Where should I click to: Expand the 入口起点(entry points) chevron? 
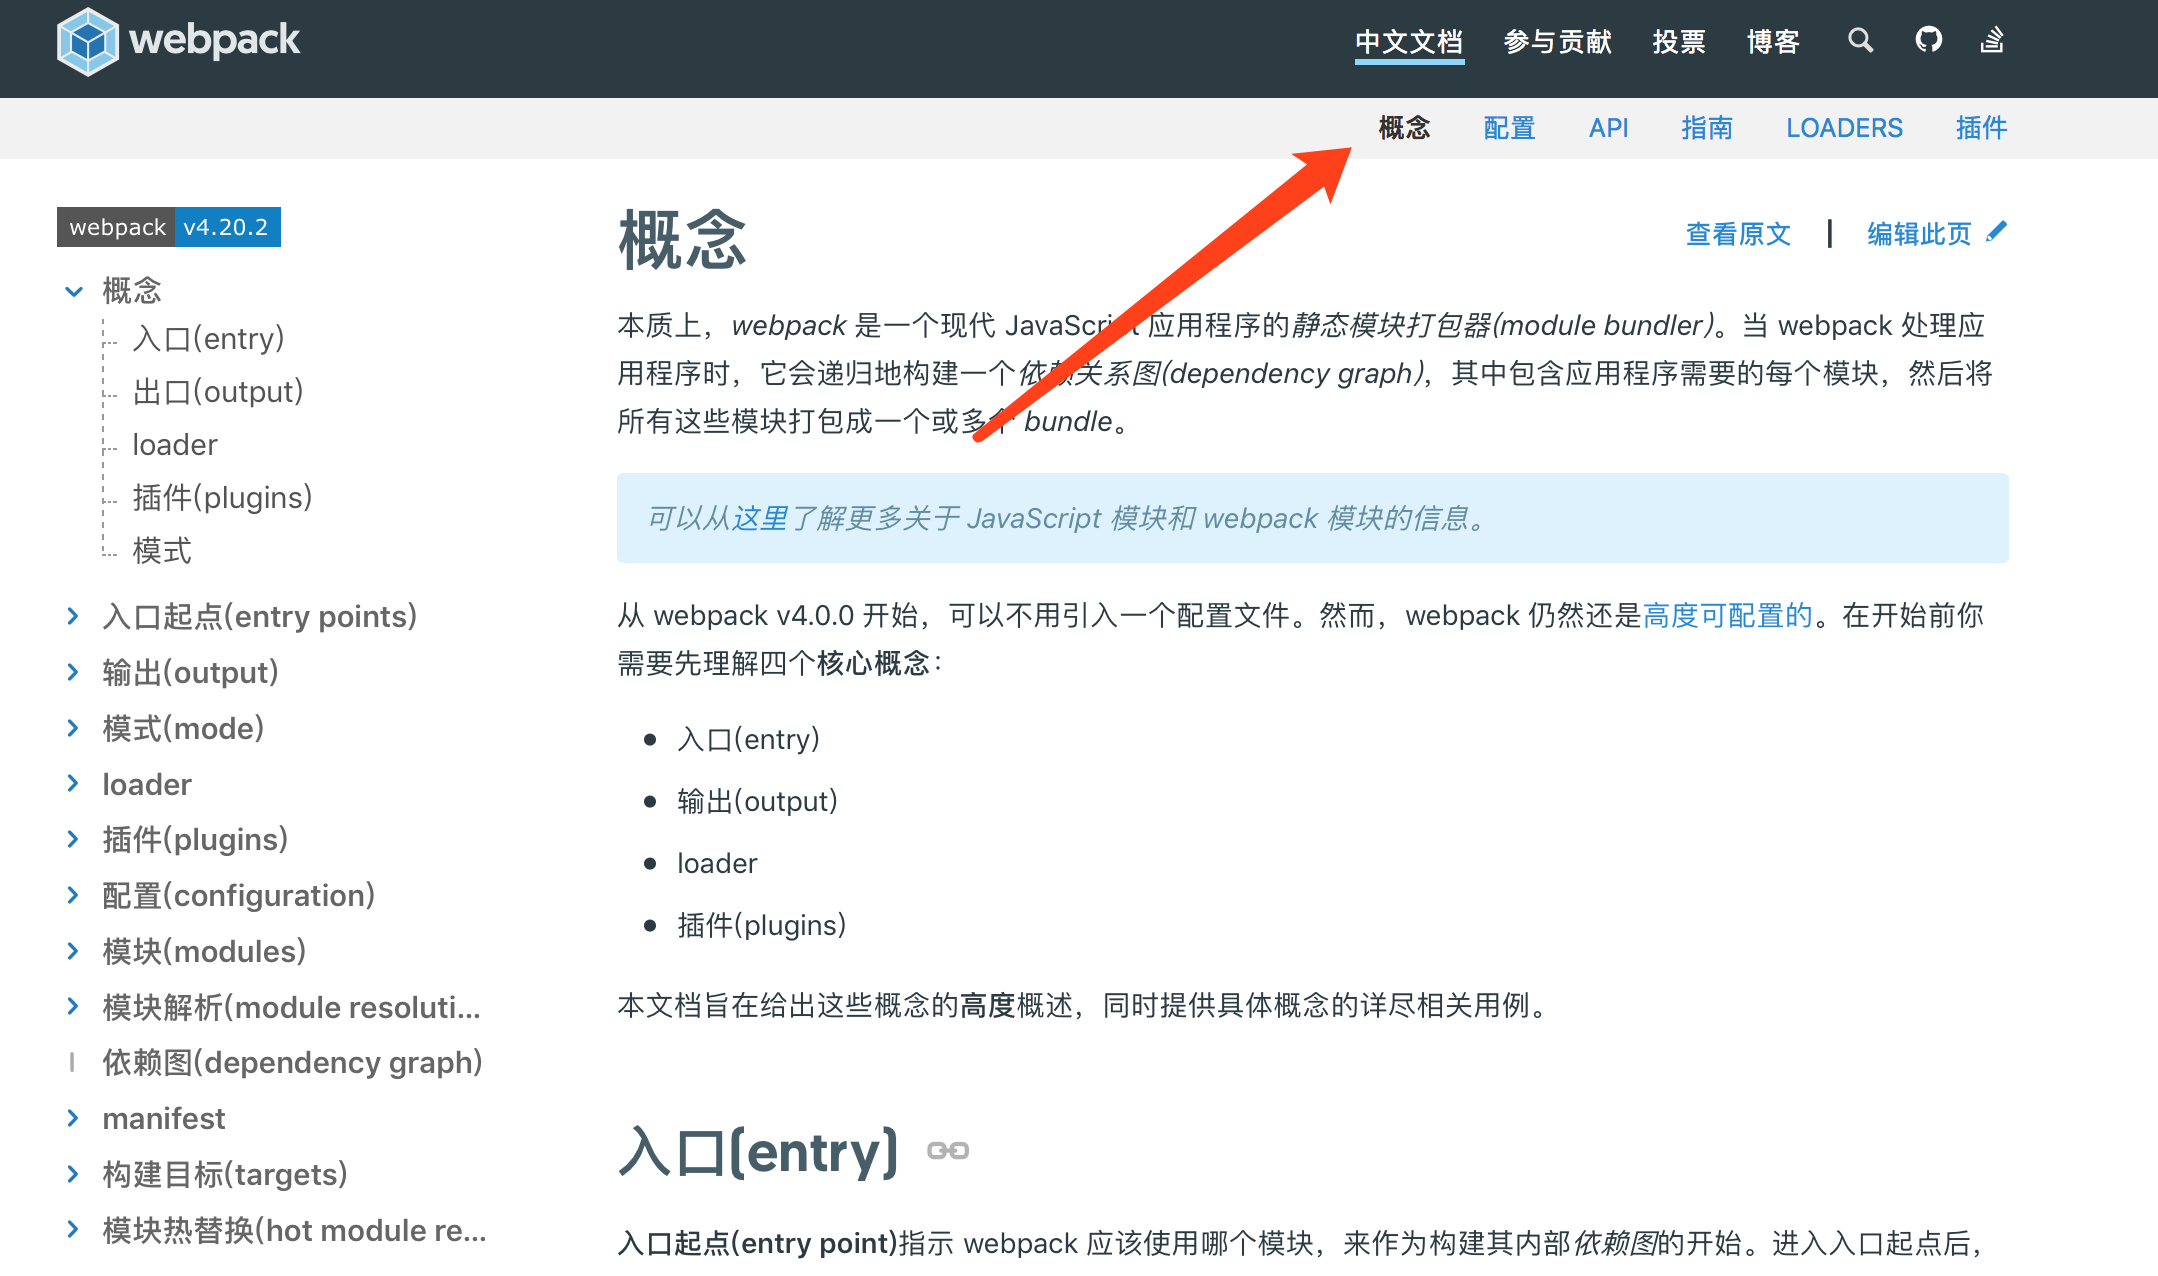point(73,616)
